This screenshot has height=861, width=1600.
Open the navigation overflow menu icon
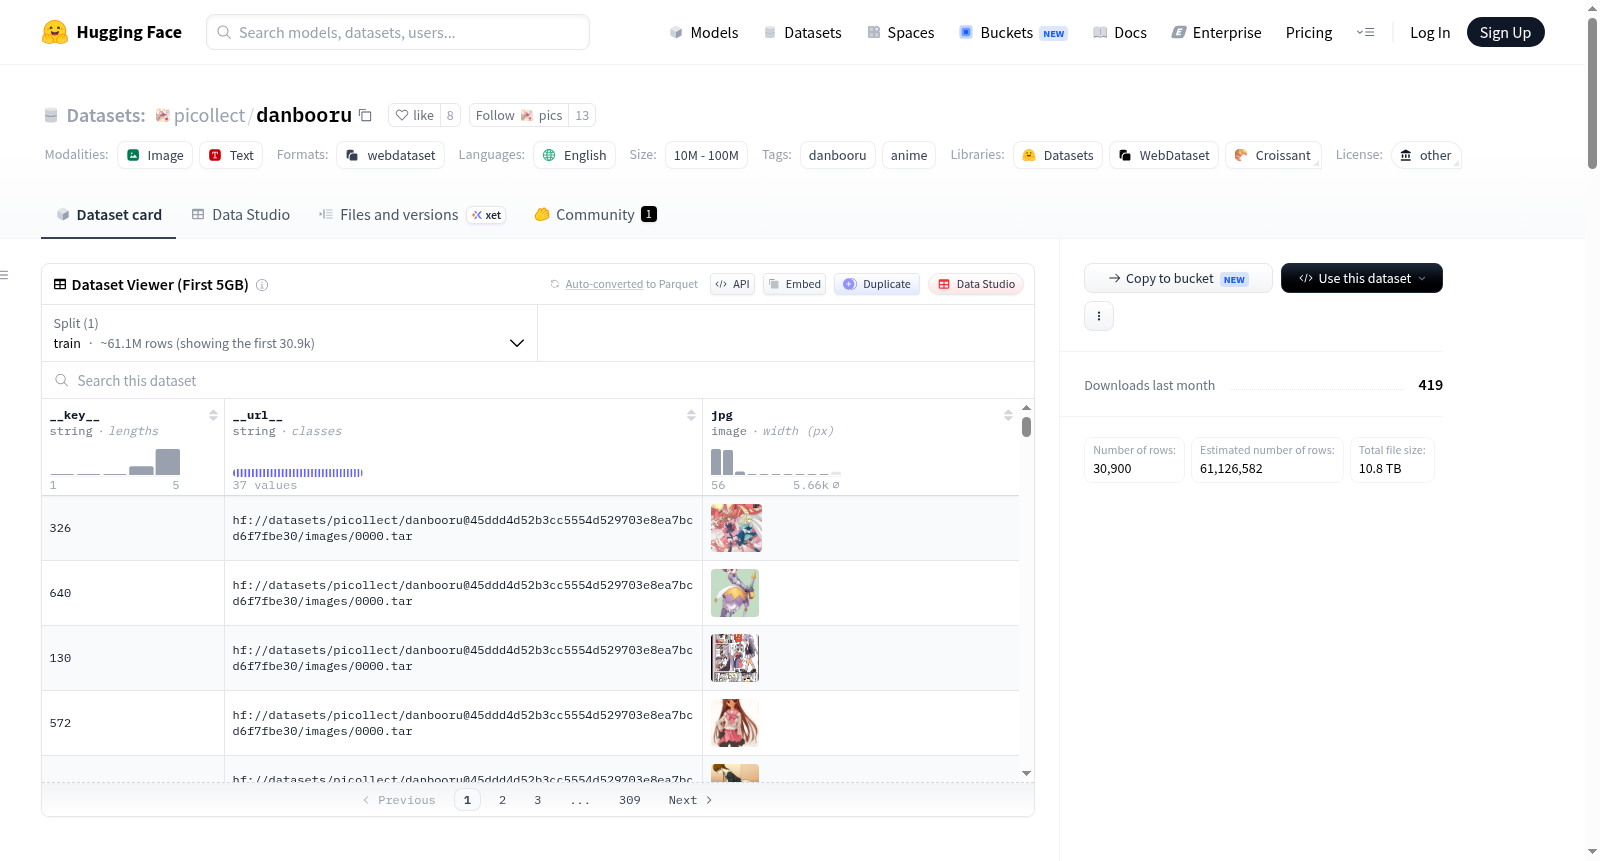click(1365, 32)
